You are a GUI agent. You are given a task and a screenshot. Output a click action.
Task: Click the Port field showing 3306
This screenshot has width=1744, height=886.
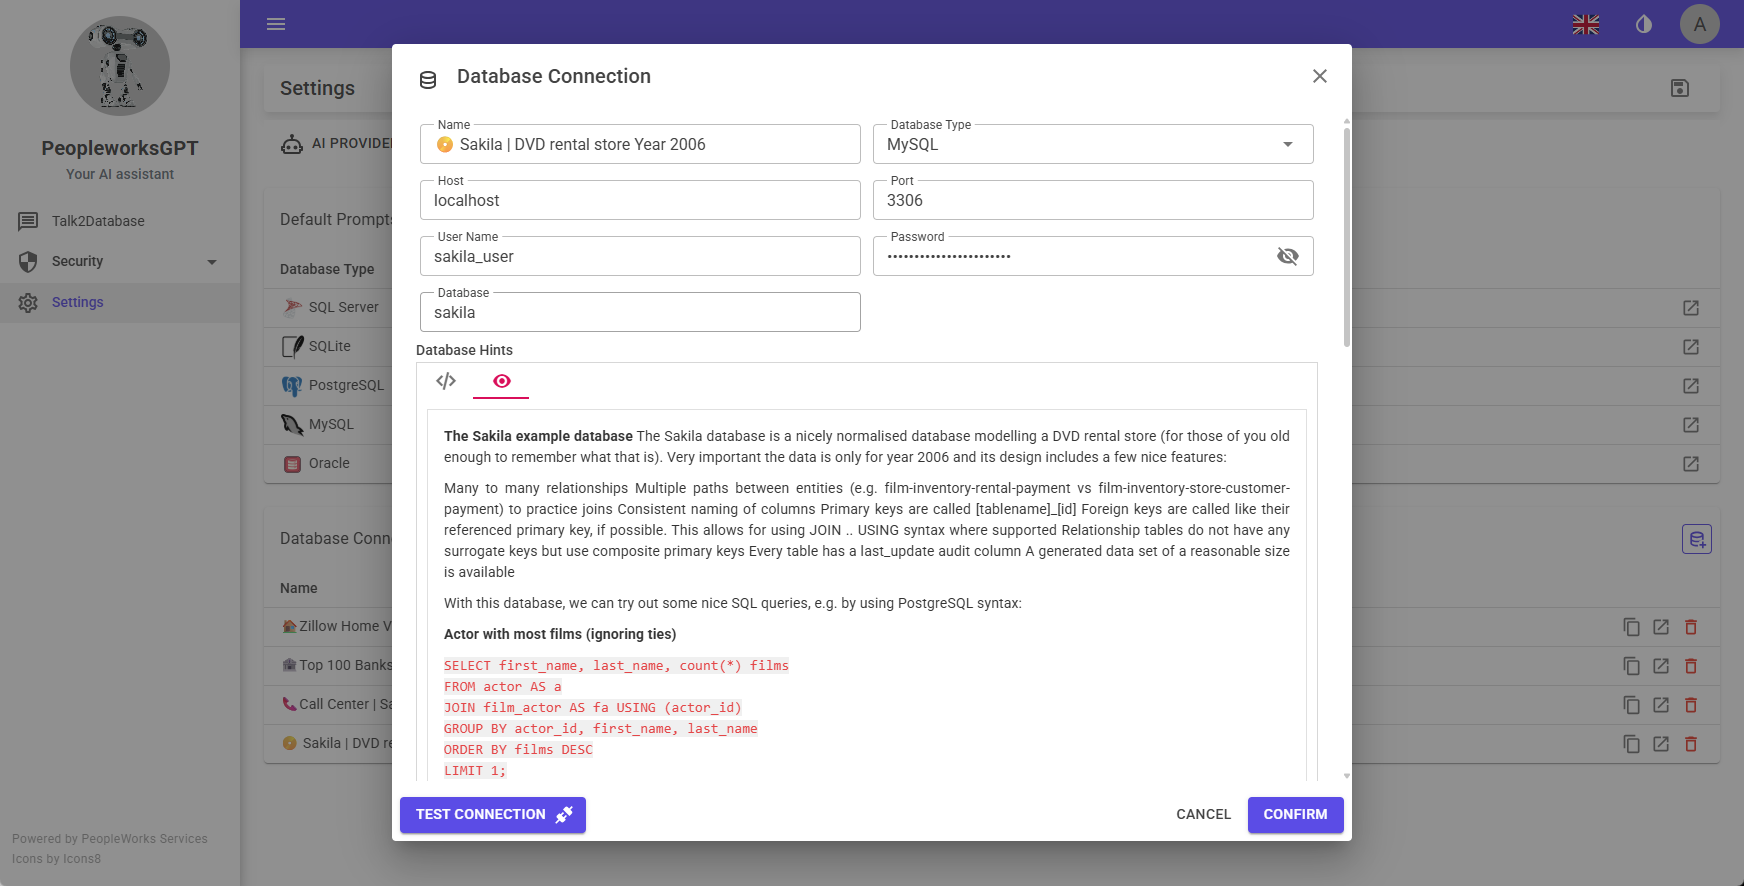click(1093, 200)
